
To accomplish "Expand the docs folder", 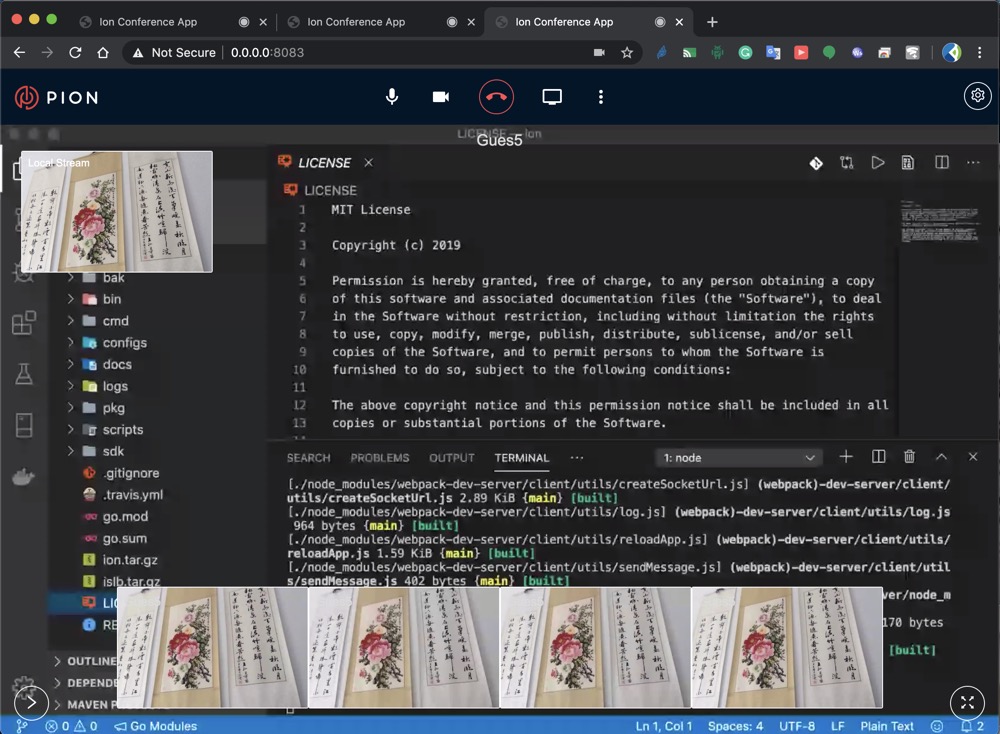I will (x=117, y=364).
